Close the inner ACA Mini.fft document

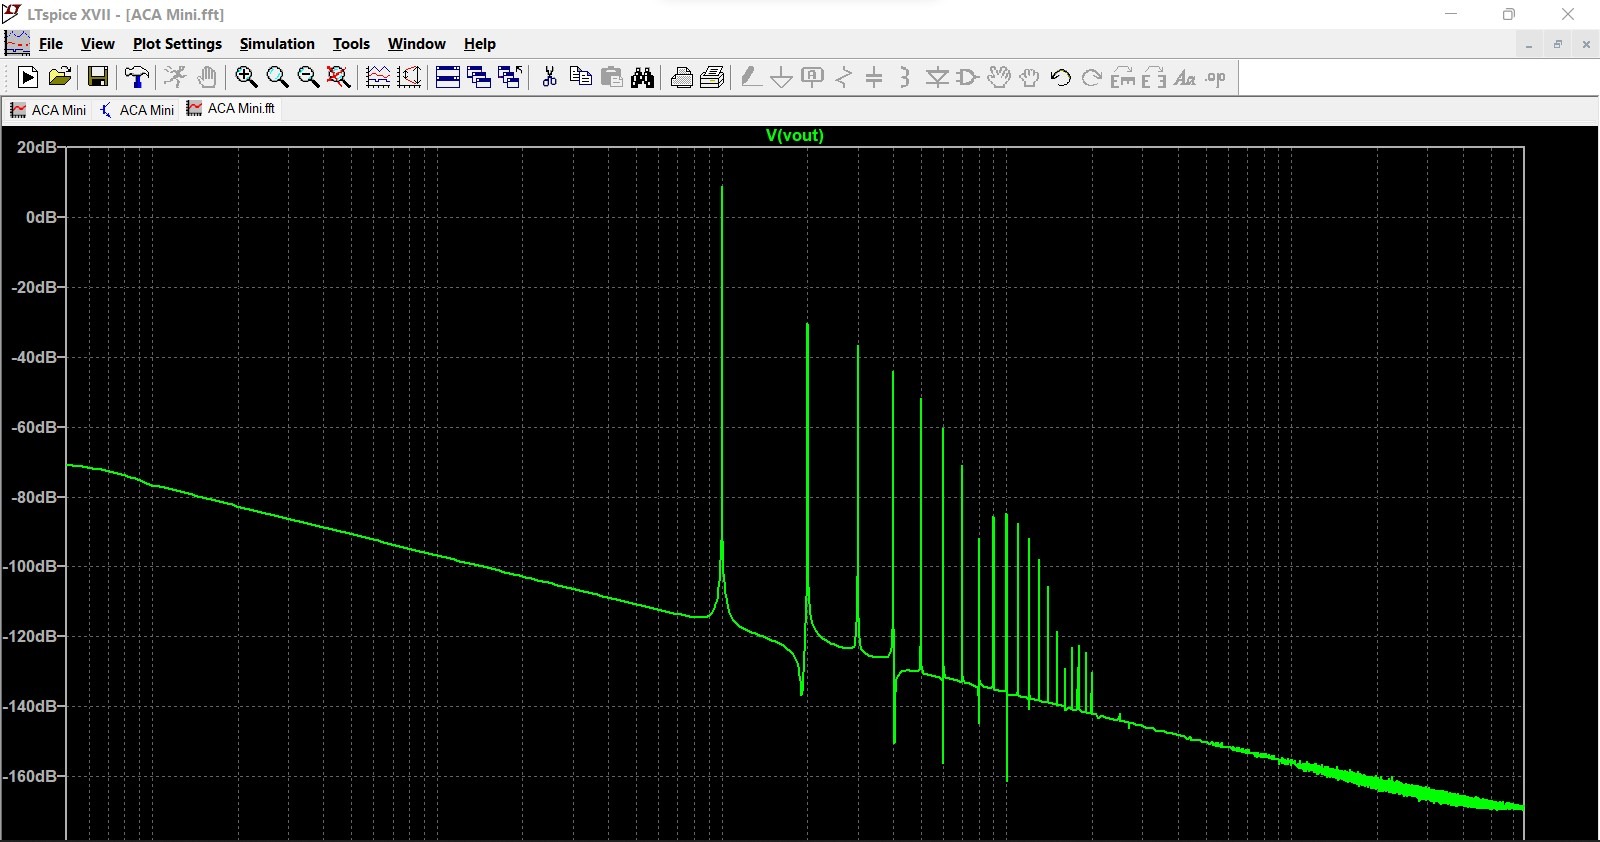click(x=1586, y=44)
